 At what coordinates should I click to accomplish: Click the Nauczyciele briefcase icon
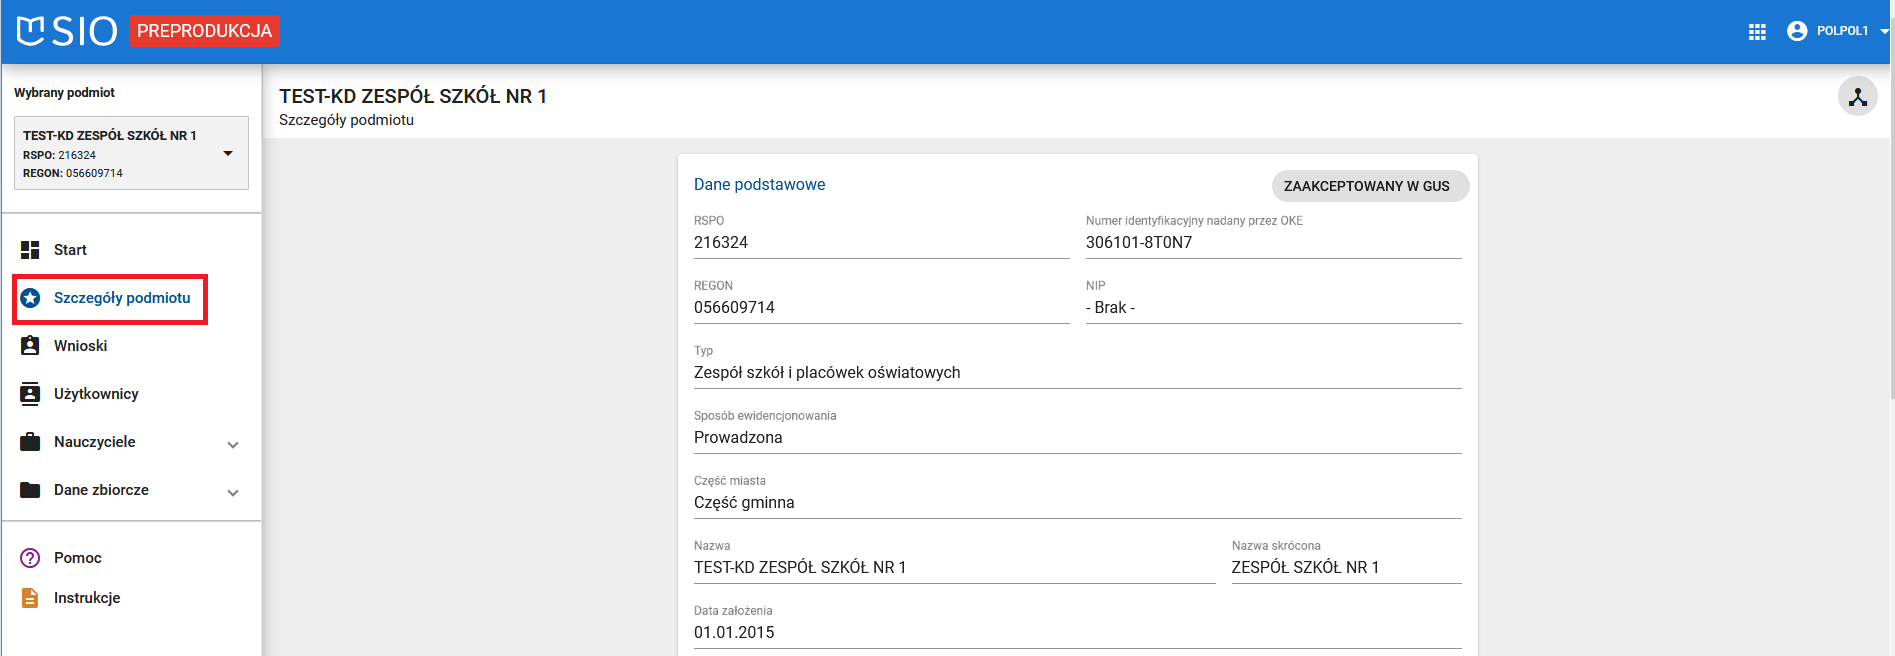[x=30, y=442]
